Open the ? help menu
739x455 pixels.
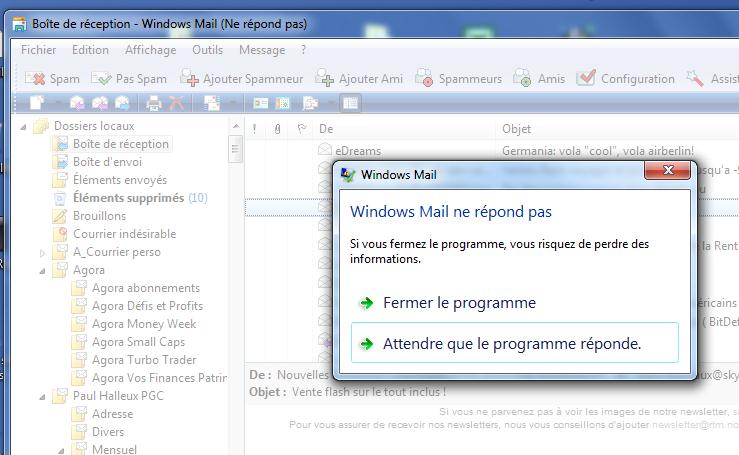pos(304,50)
